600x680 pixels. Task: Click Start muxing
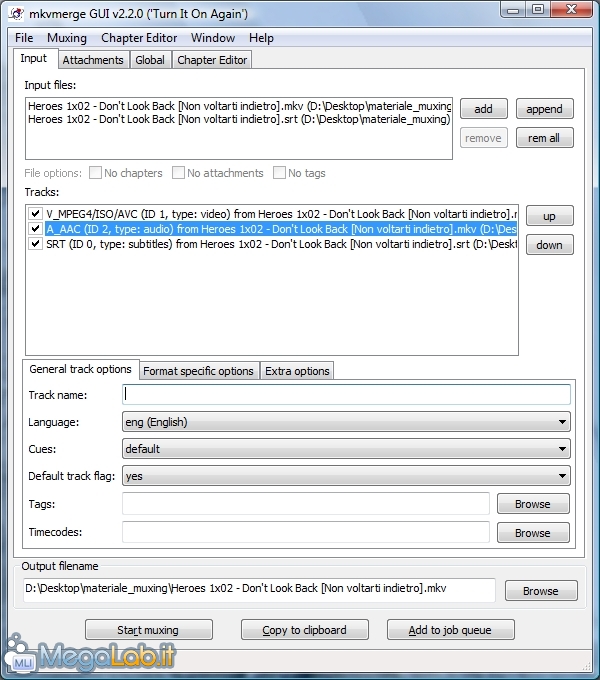point(149,630)
